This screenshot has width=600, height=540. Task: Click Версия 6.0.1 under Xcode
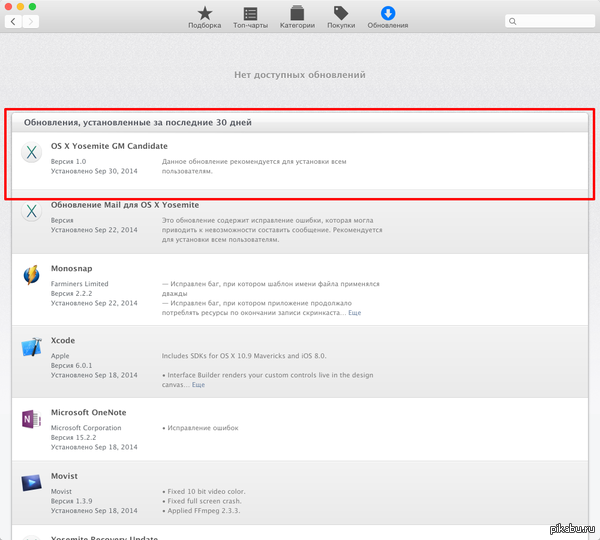pyautogui.click(x=72, y=365)
